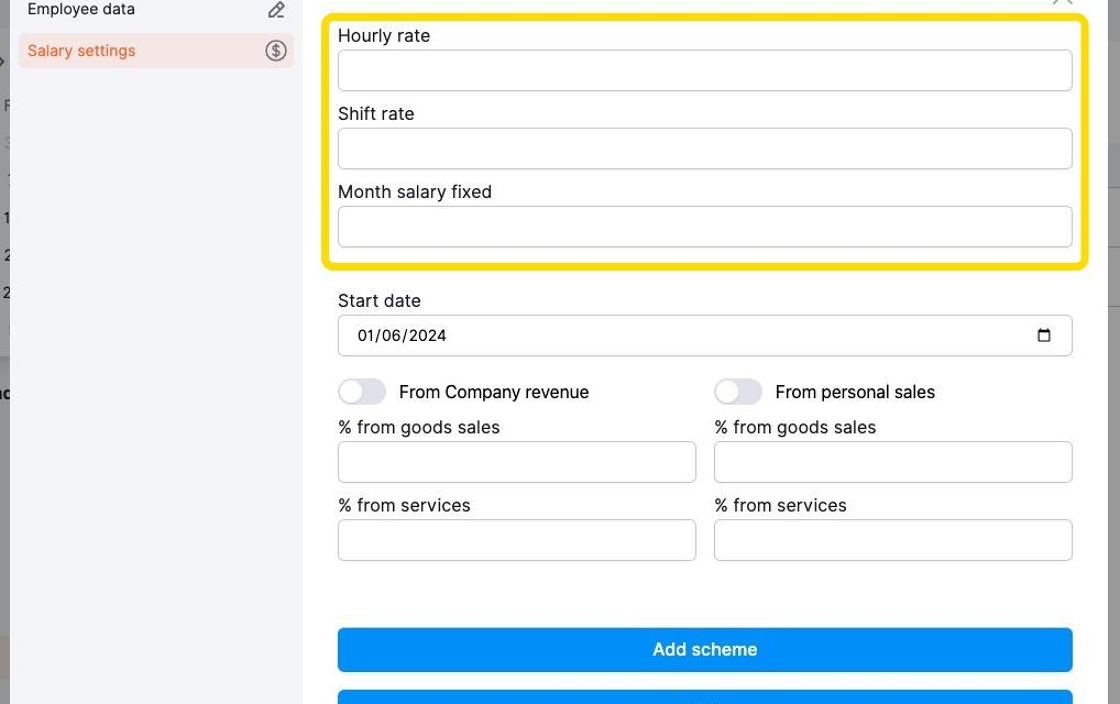Enable the From personal sales toggle
1120x704 pixels.
738,392
